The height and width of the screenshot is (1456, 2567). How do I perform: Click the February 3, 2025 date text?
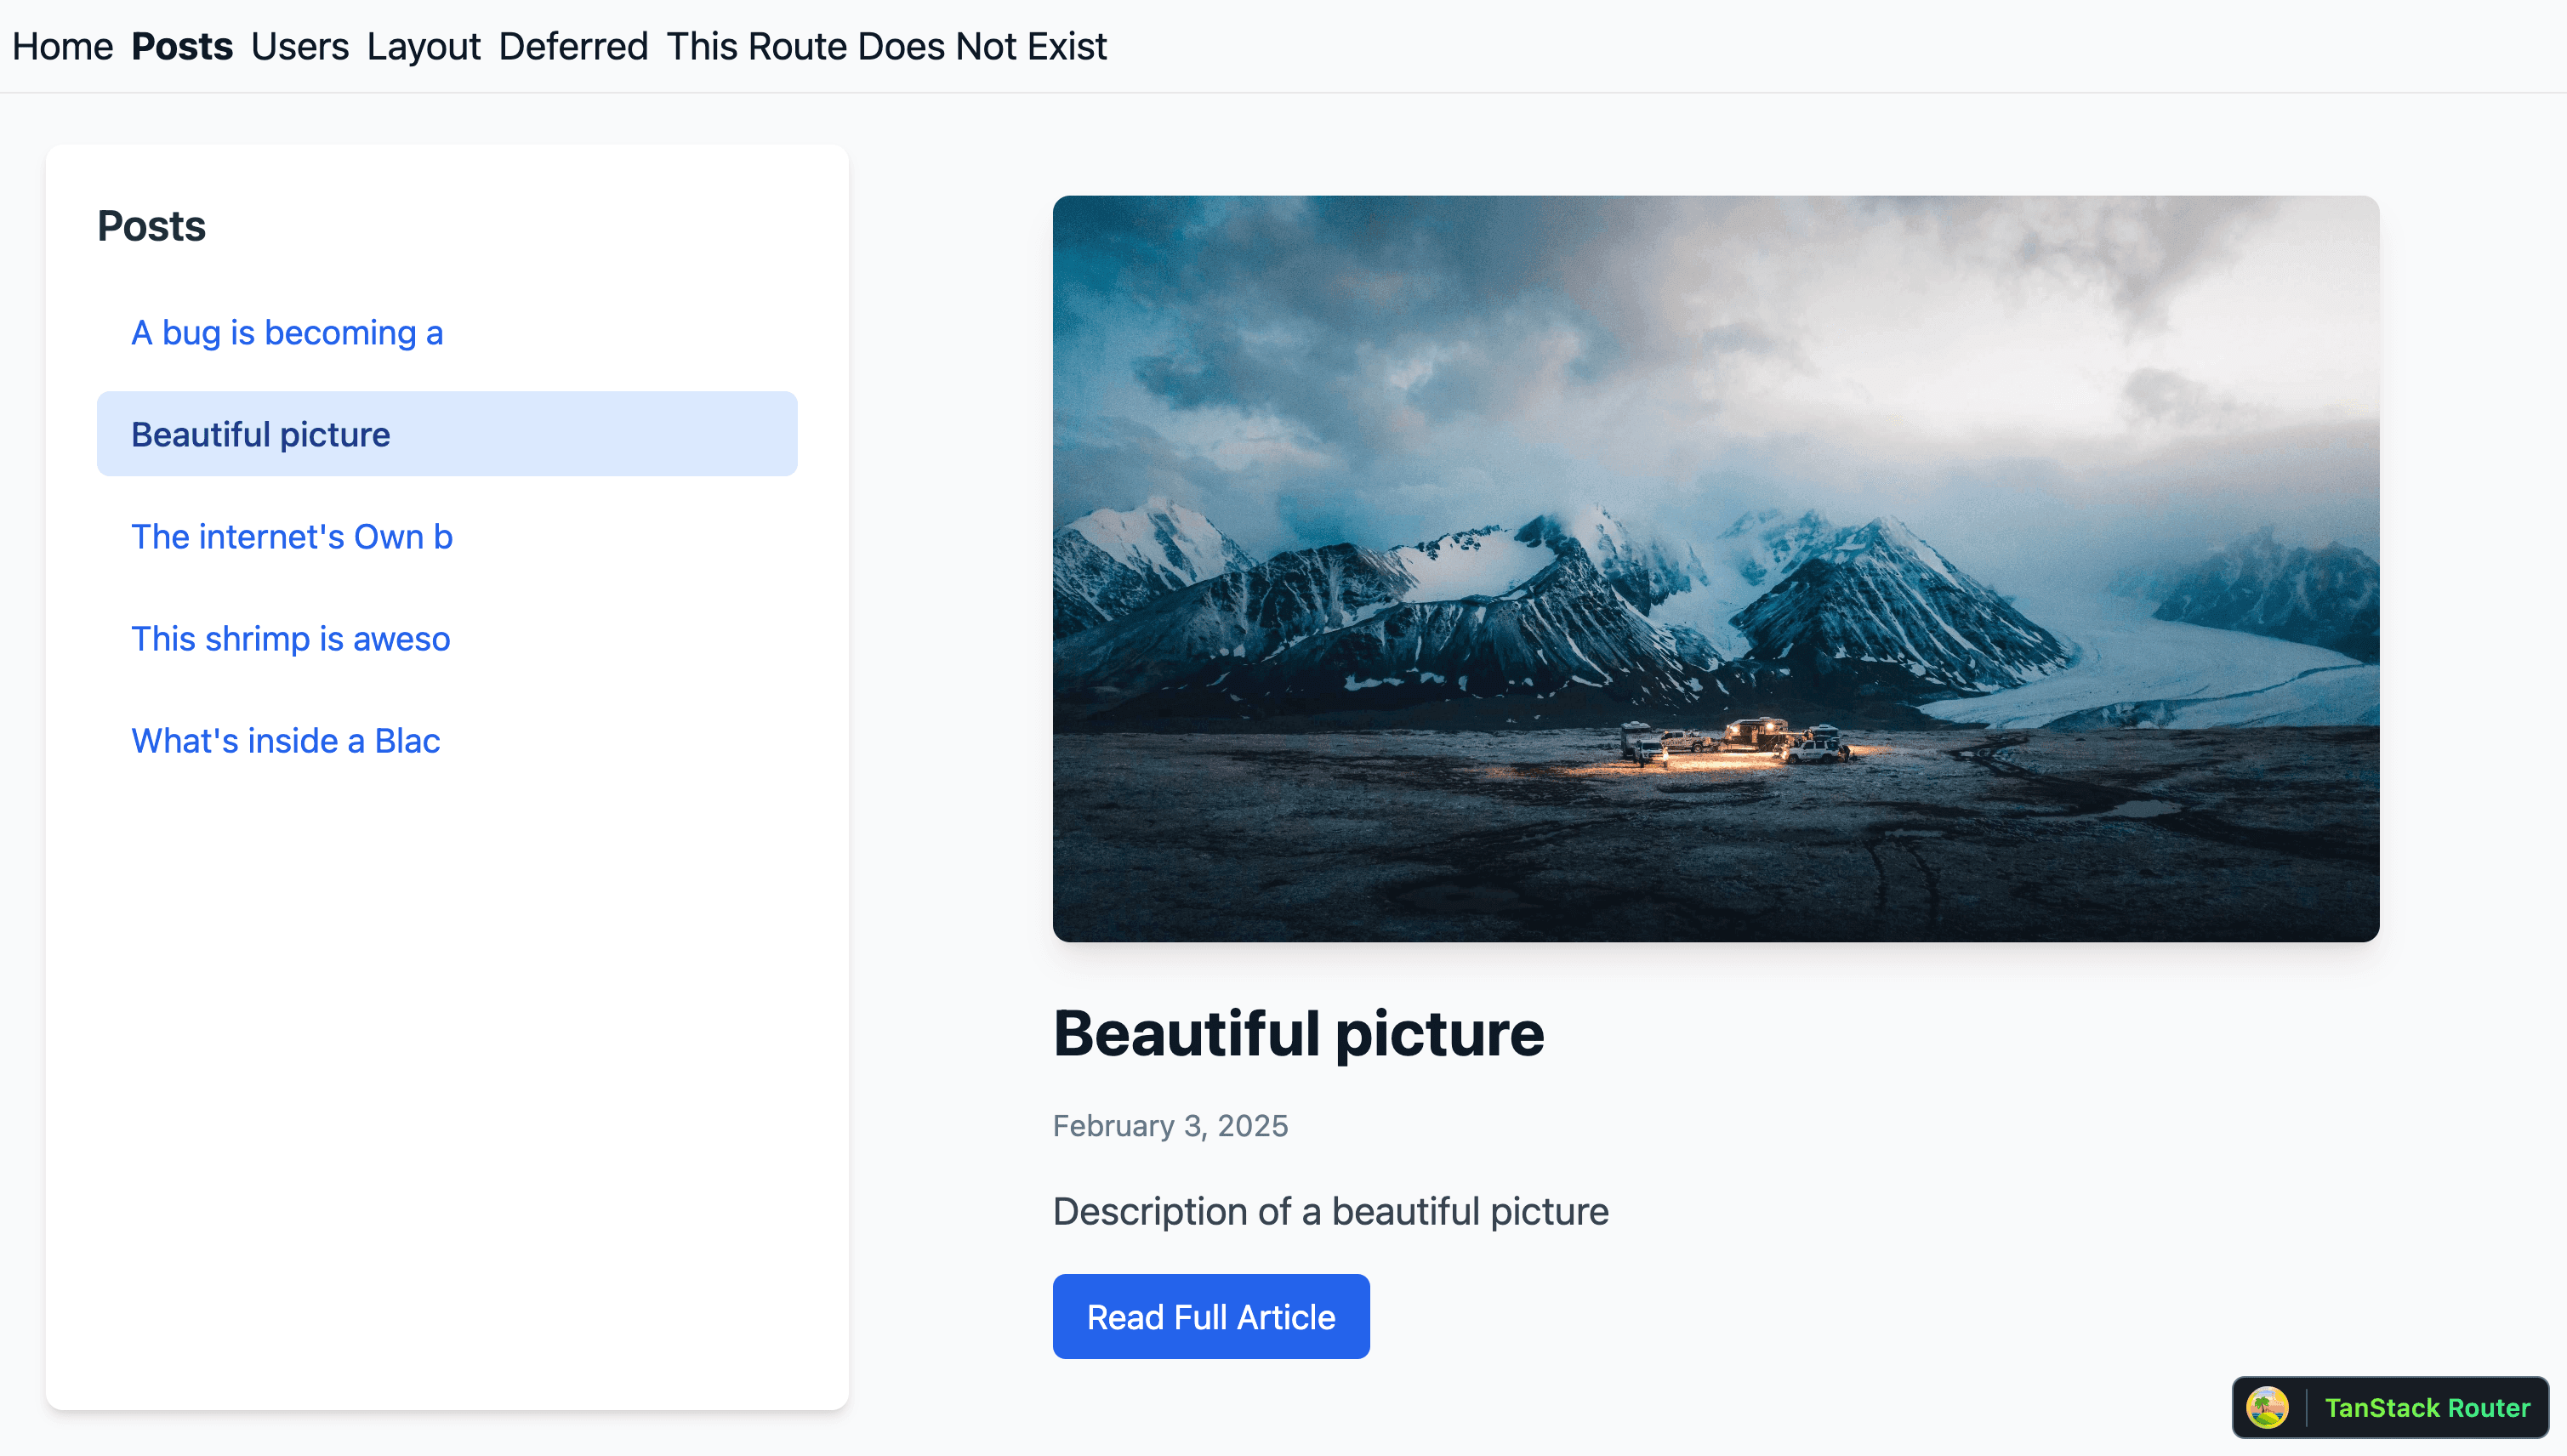[1170, 1125]
